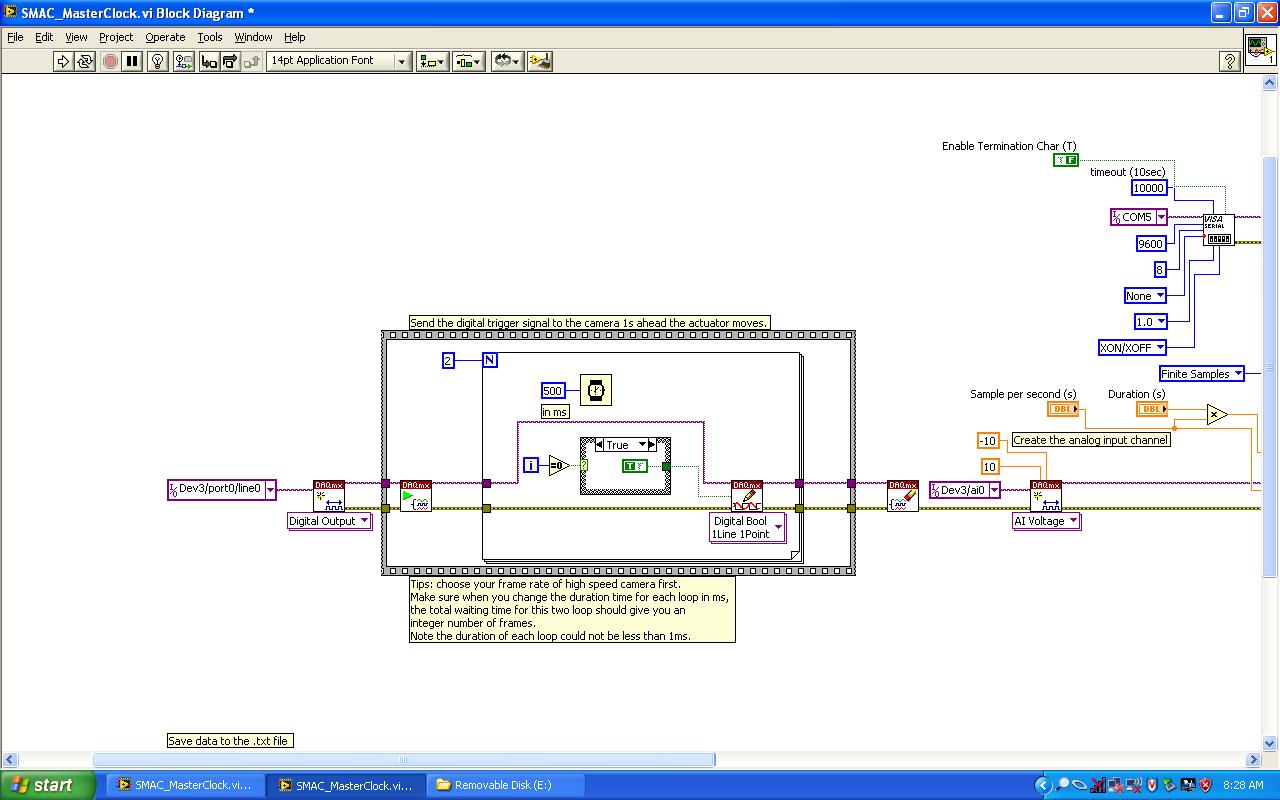The width and height of the screenshot is (1280, 800).
Task: Open Removable Disk (E:) taskbar button
Action: (x=505, y=785)
